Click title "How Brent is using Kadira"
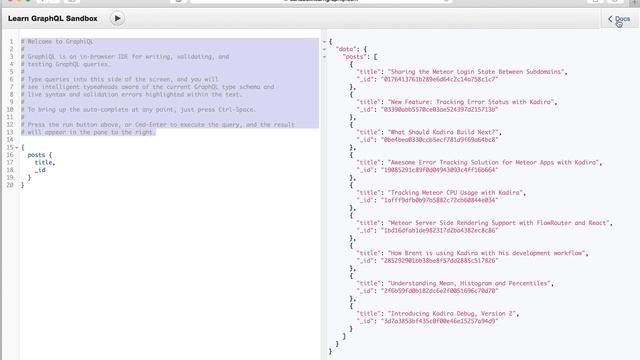640x360 pixels. 486,253
